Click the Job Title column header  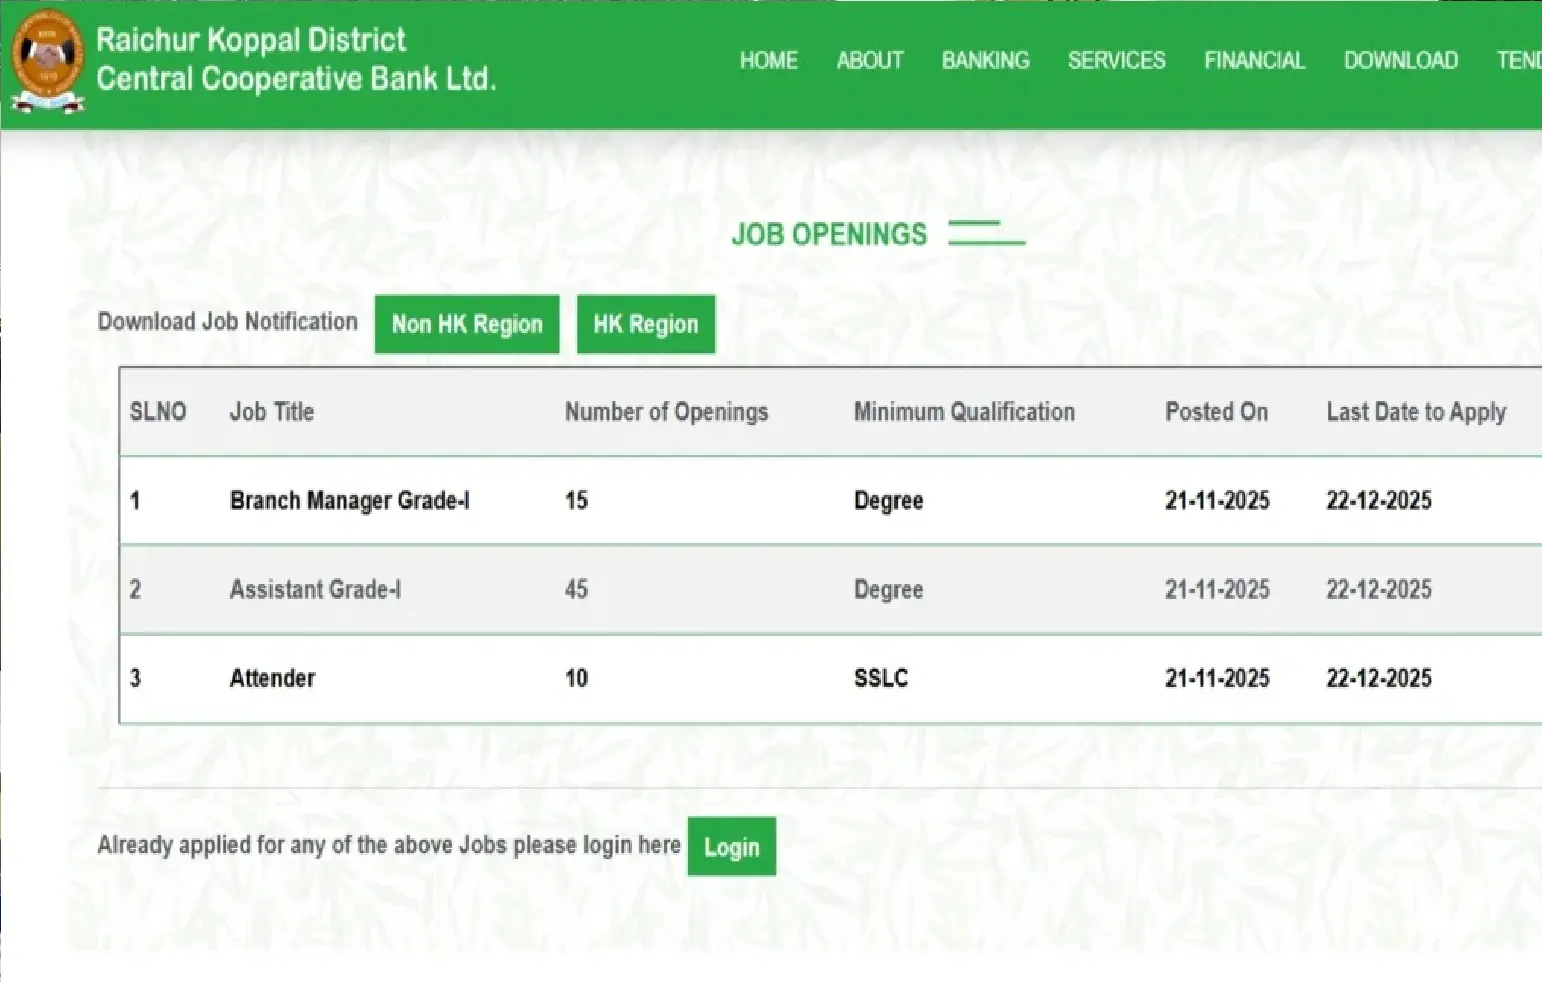(x=271, y=411)
